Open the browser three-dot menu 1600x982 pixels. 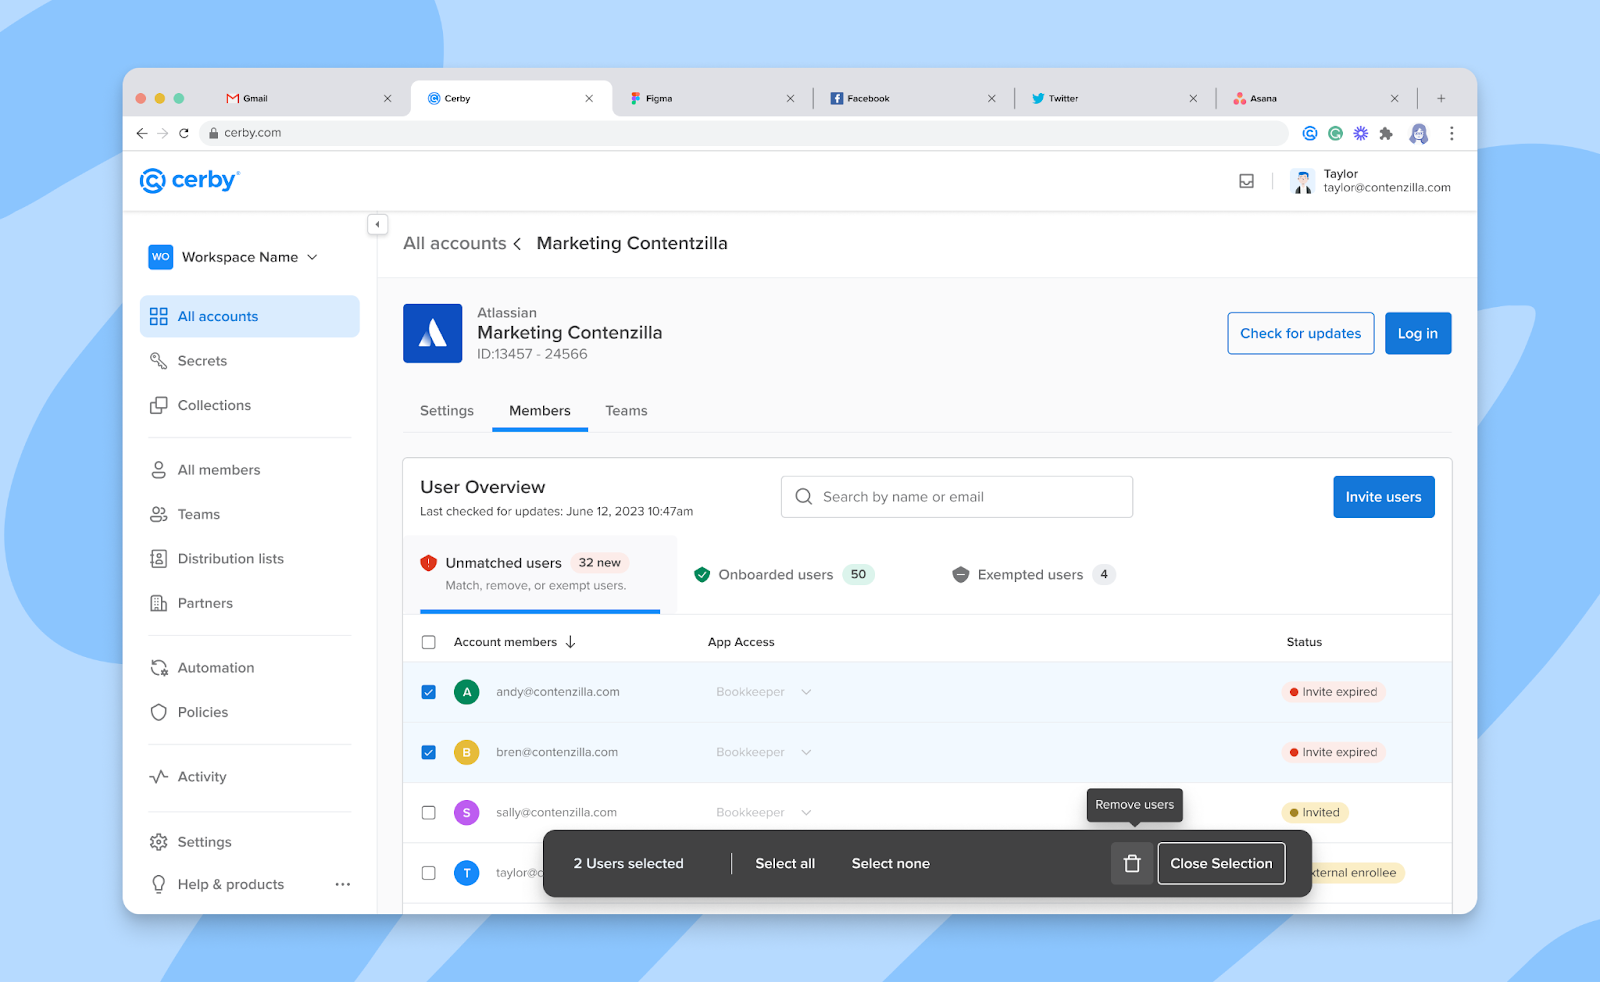[x=1451, y=133]
